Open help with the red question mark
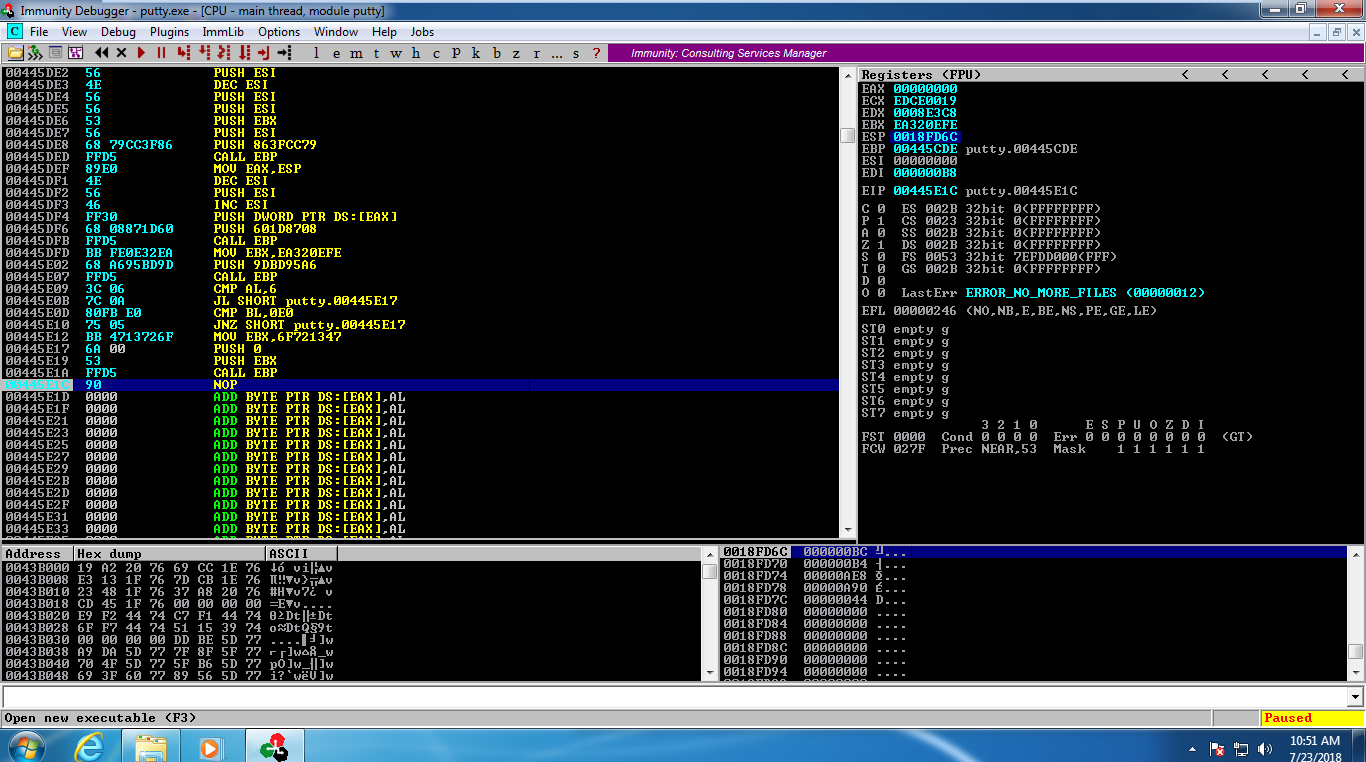Viewport: 1366px width, 762px height. (597, 53)
